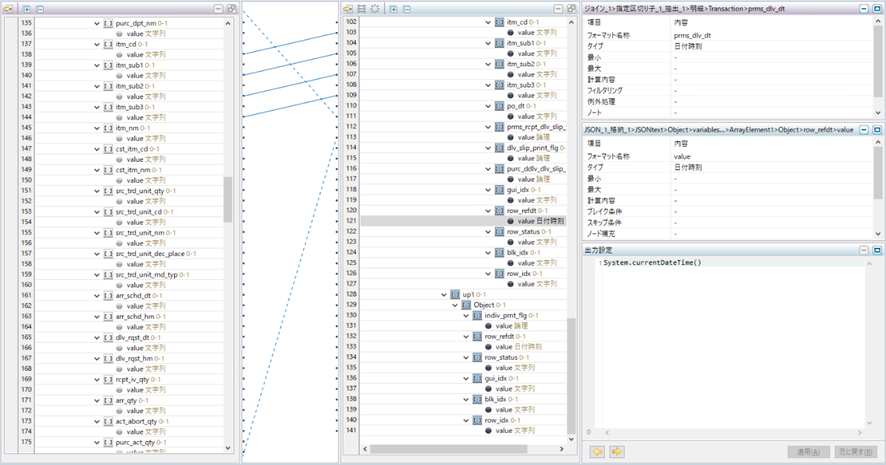Collapse the src_trd_unit_qty node in left tree
Screen dimensions: 886x465
pos(96,190)
